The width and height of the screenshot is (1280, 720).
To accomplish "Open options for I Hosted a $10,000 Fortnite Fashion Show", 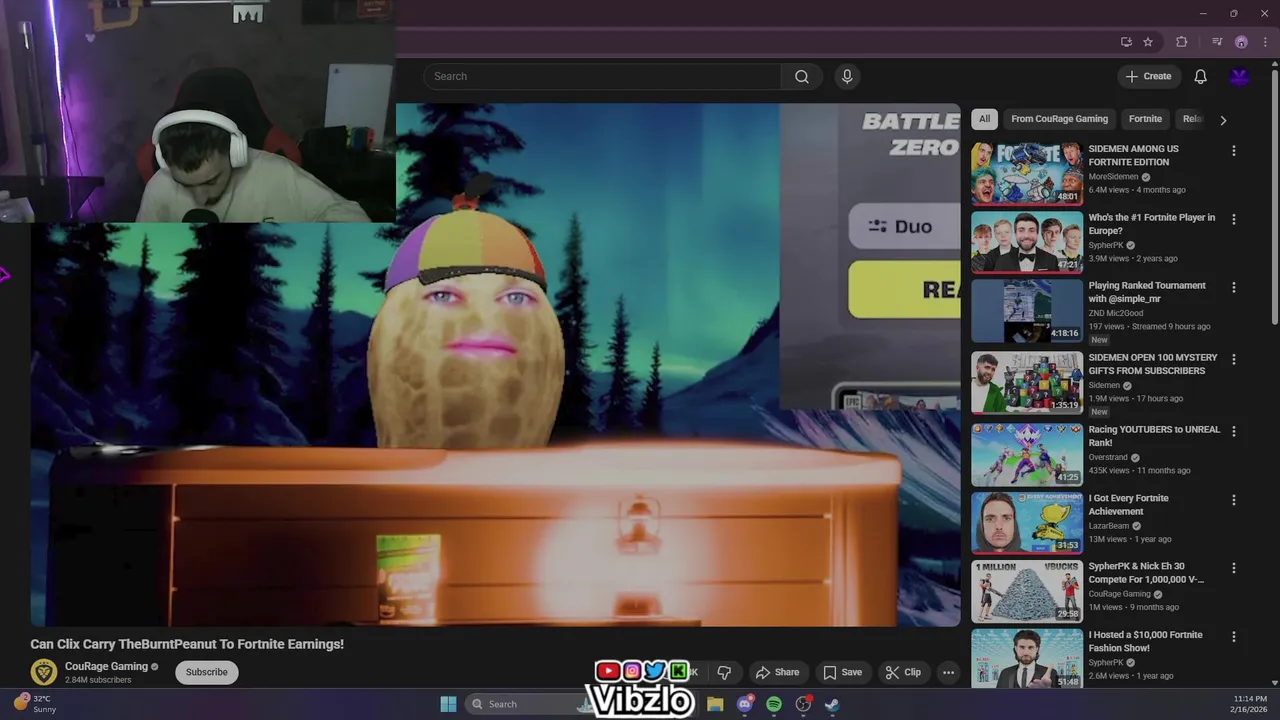I will coord(1233,636).
